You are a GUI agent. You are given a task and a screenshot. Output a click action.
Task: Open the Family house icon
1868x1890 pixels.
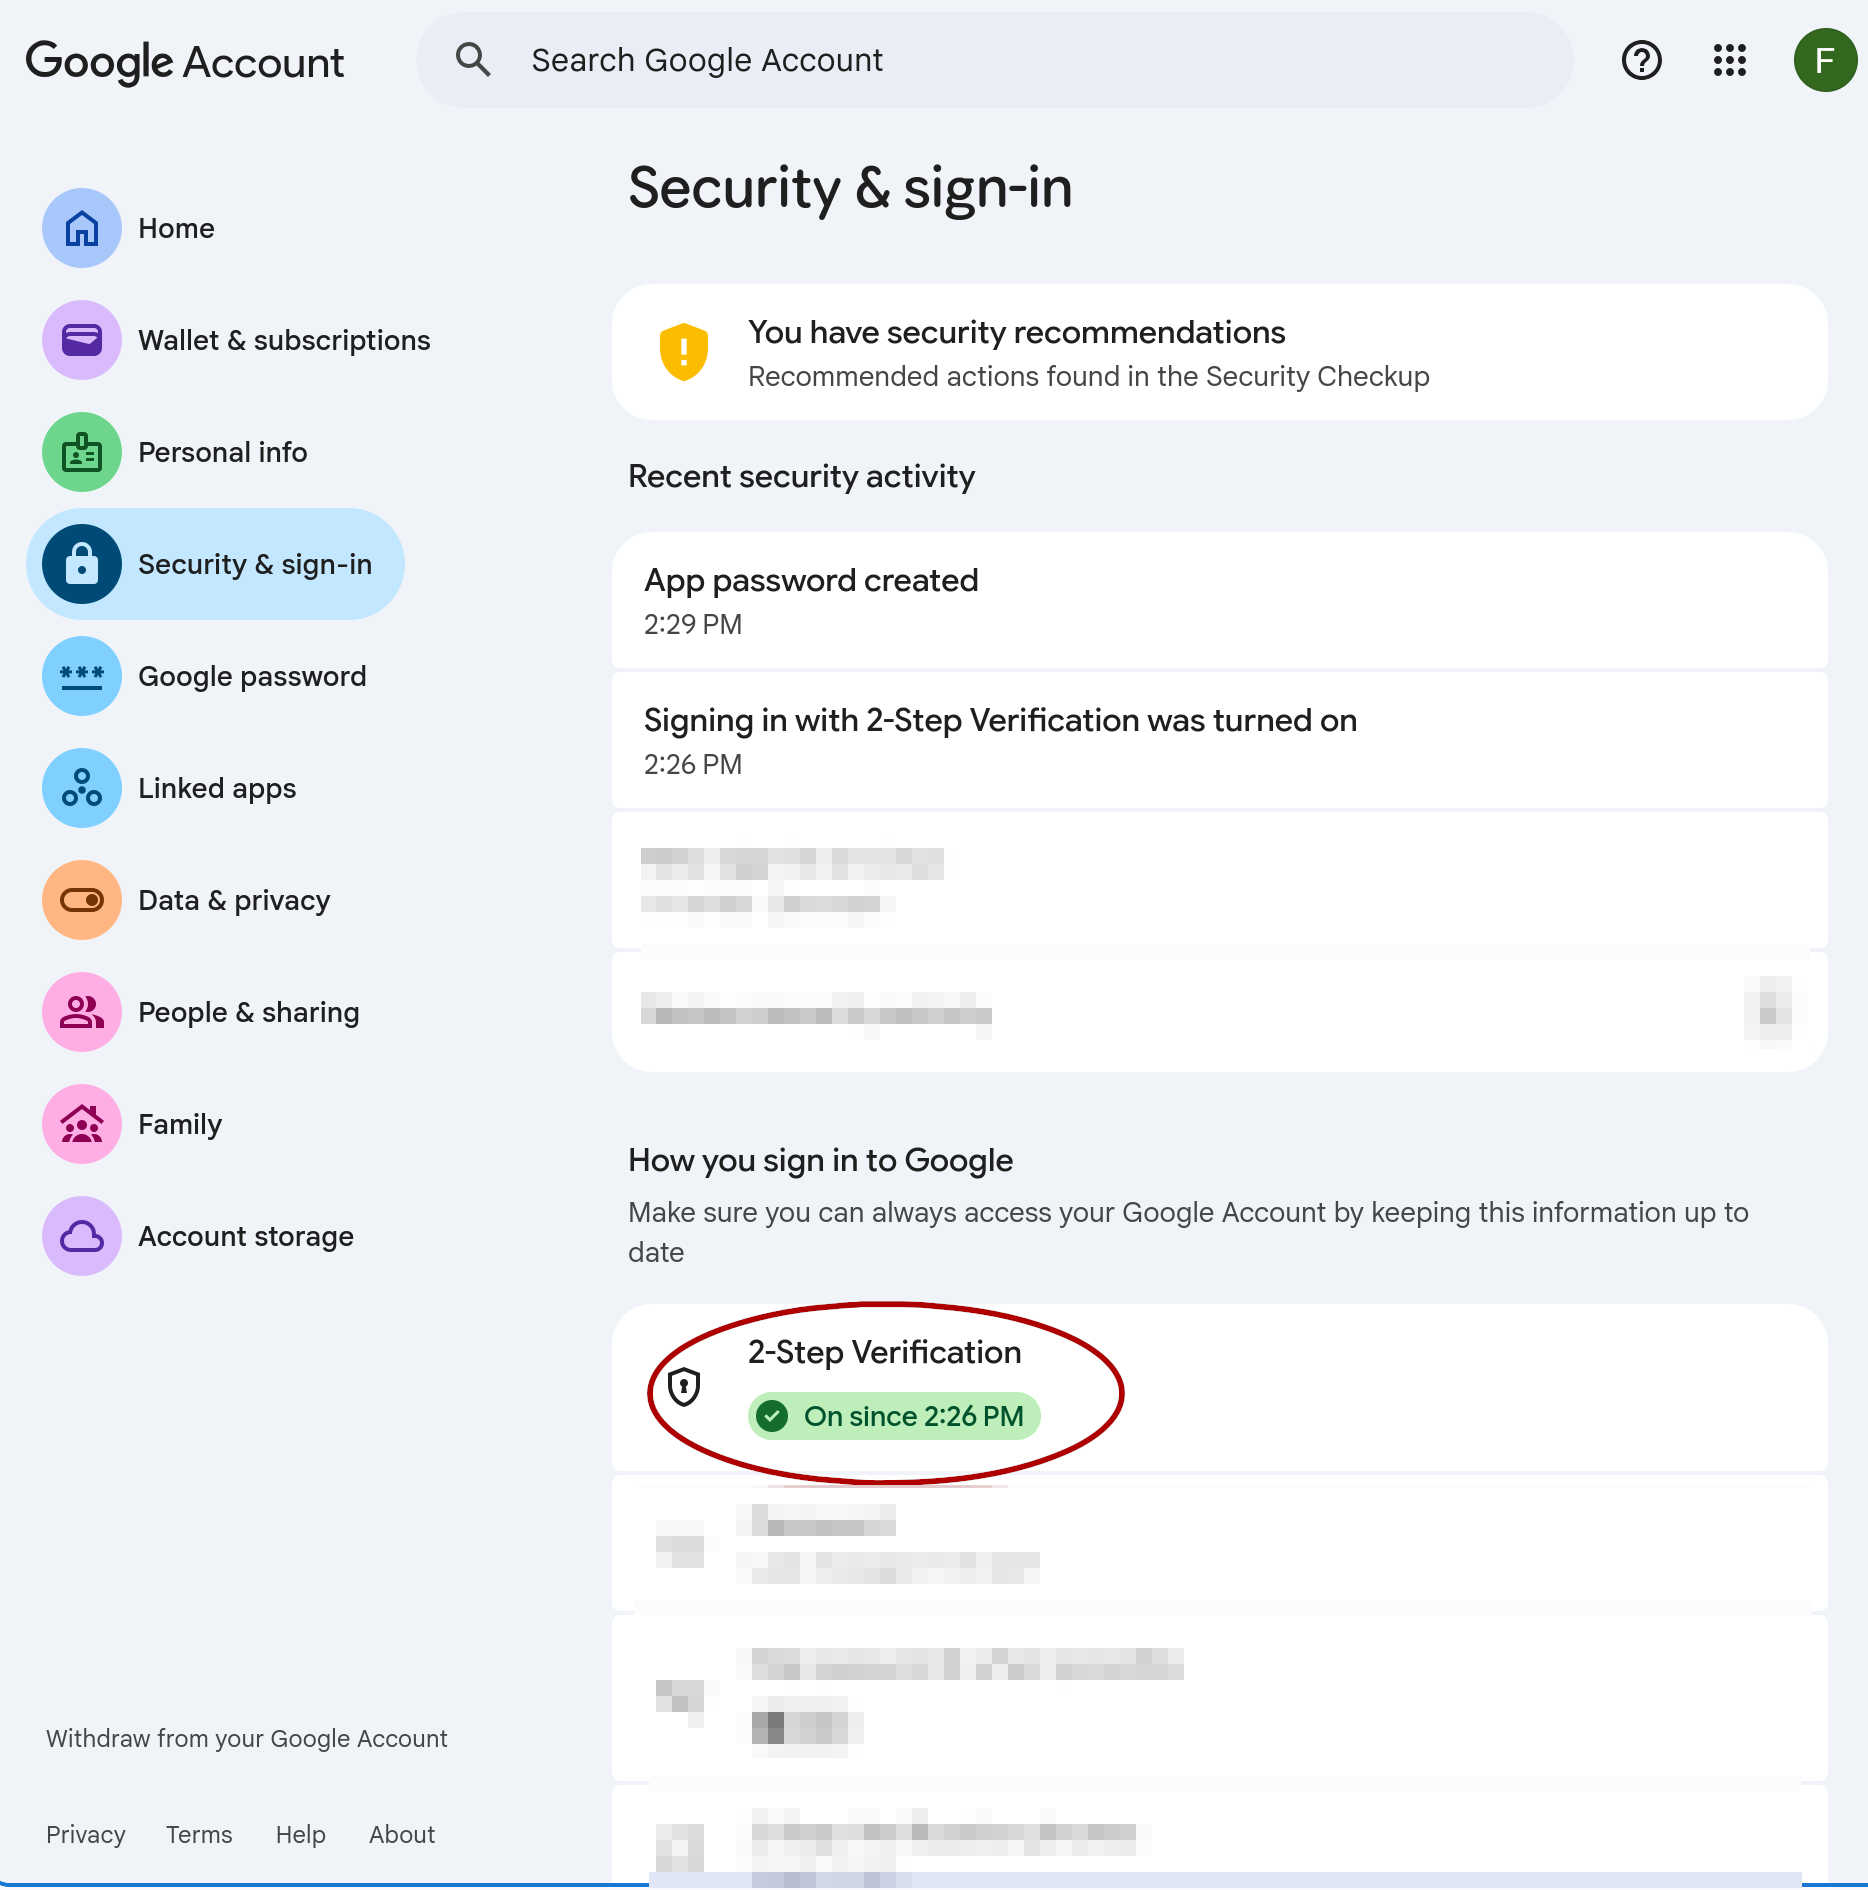[82, 1124]
